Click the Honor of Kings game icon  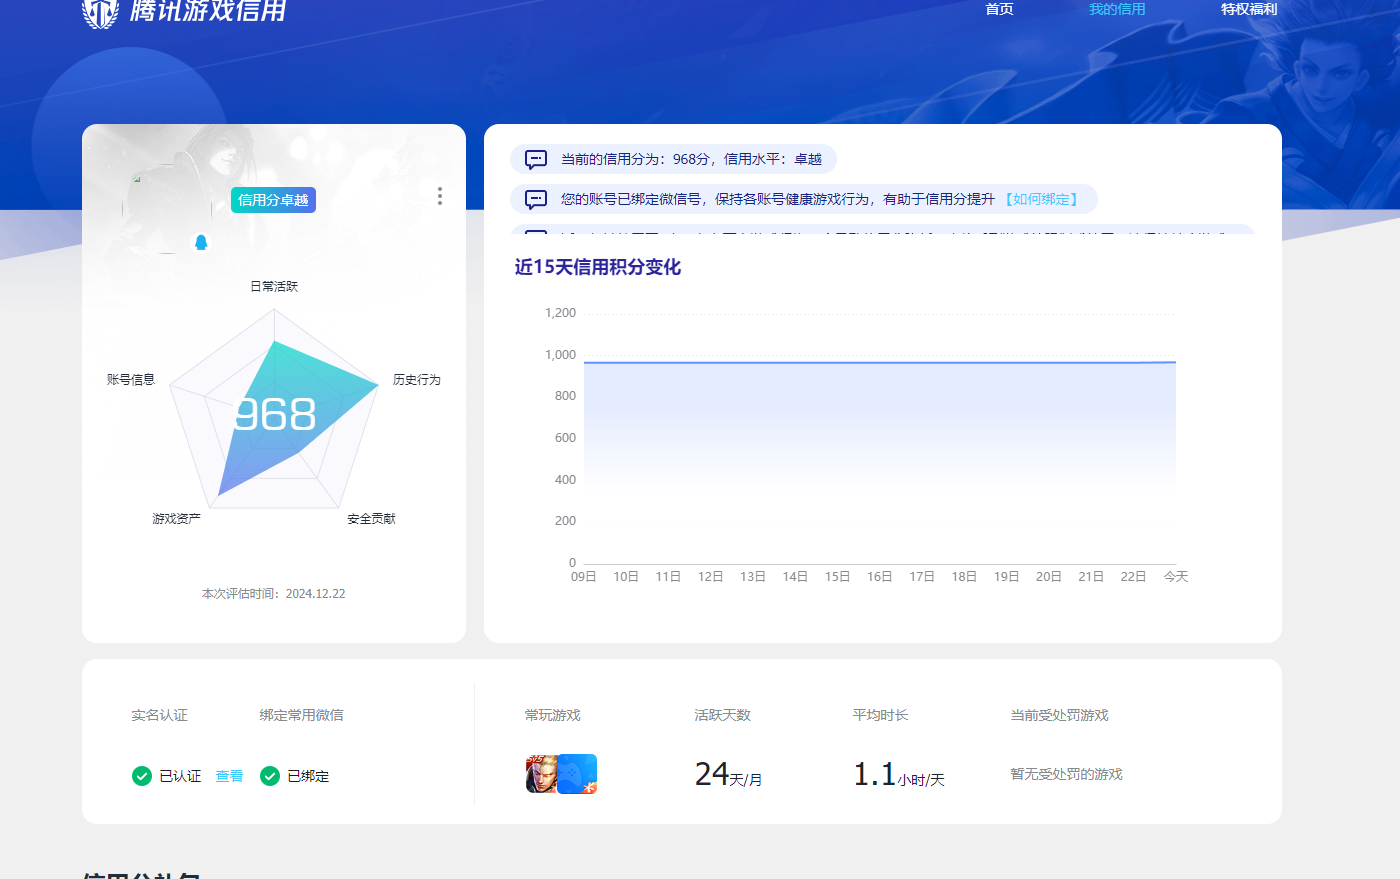click(x=541, y=774)
